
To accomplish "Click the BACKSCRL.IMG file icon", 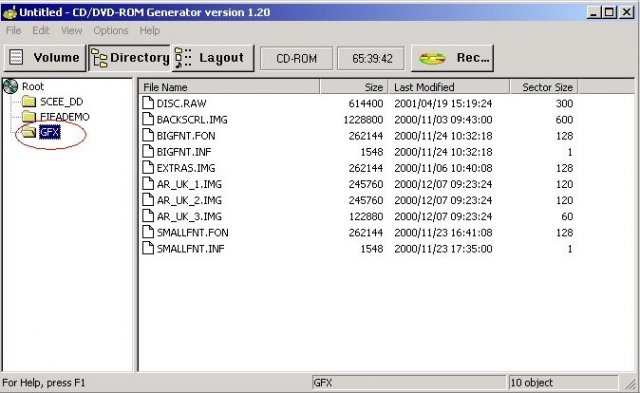I will pos(148,119).
